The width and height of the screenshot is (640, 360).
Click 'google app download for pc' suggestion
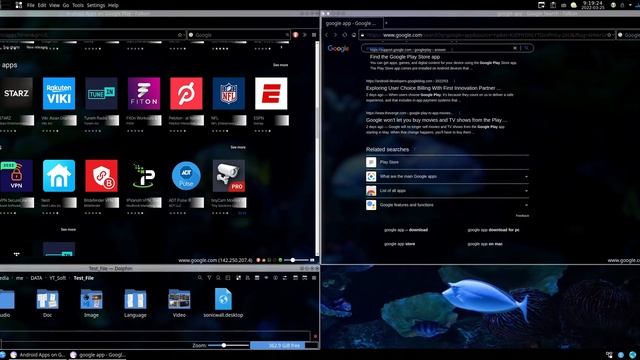point(493,230)
